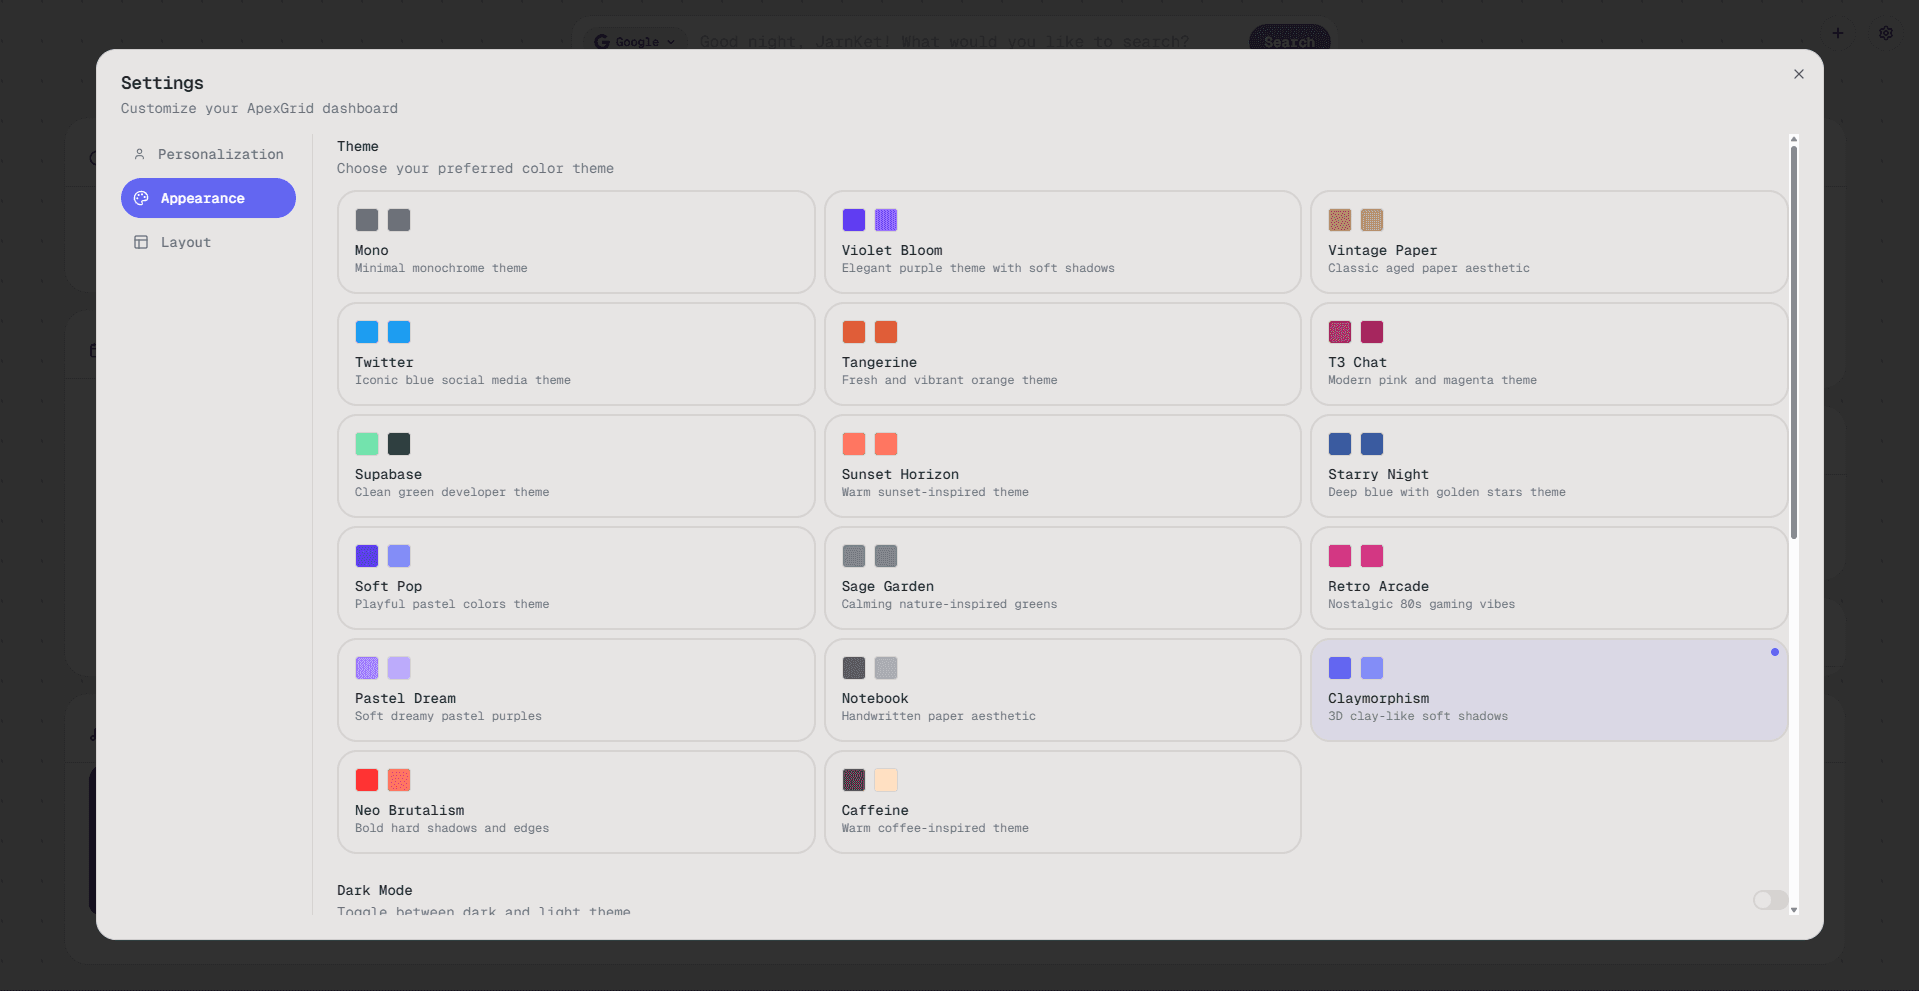The height and width of the screenshot is (991, 1919).
Task: Click the Google logo in the search bar
Action: click(x=603, y=41)
